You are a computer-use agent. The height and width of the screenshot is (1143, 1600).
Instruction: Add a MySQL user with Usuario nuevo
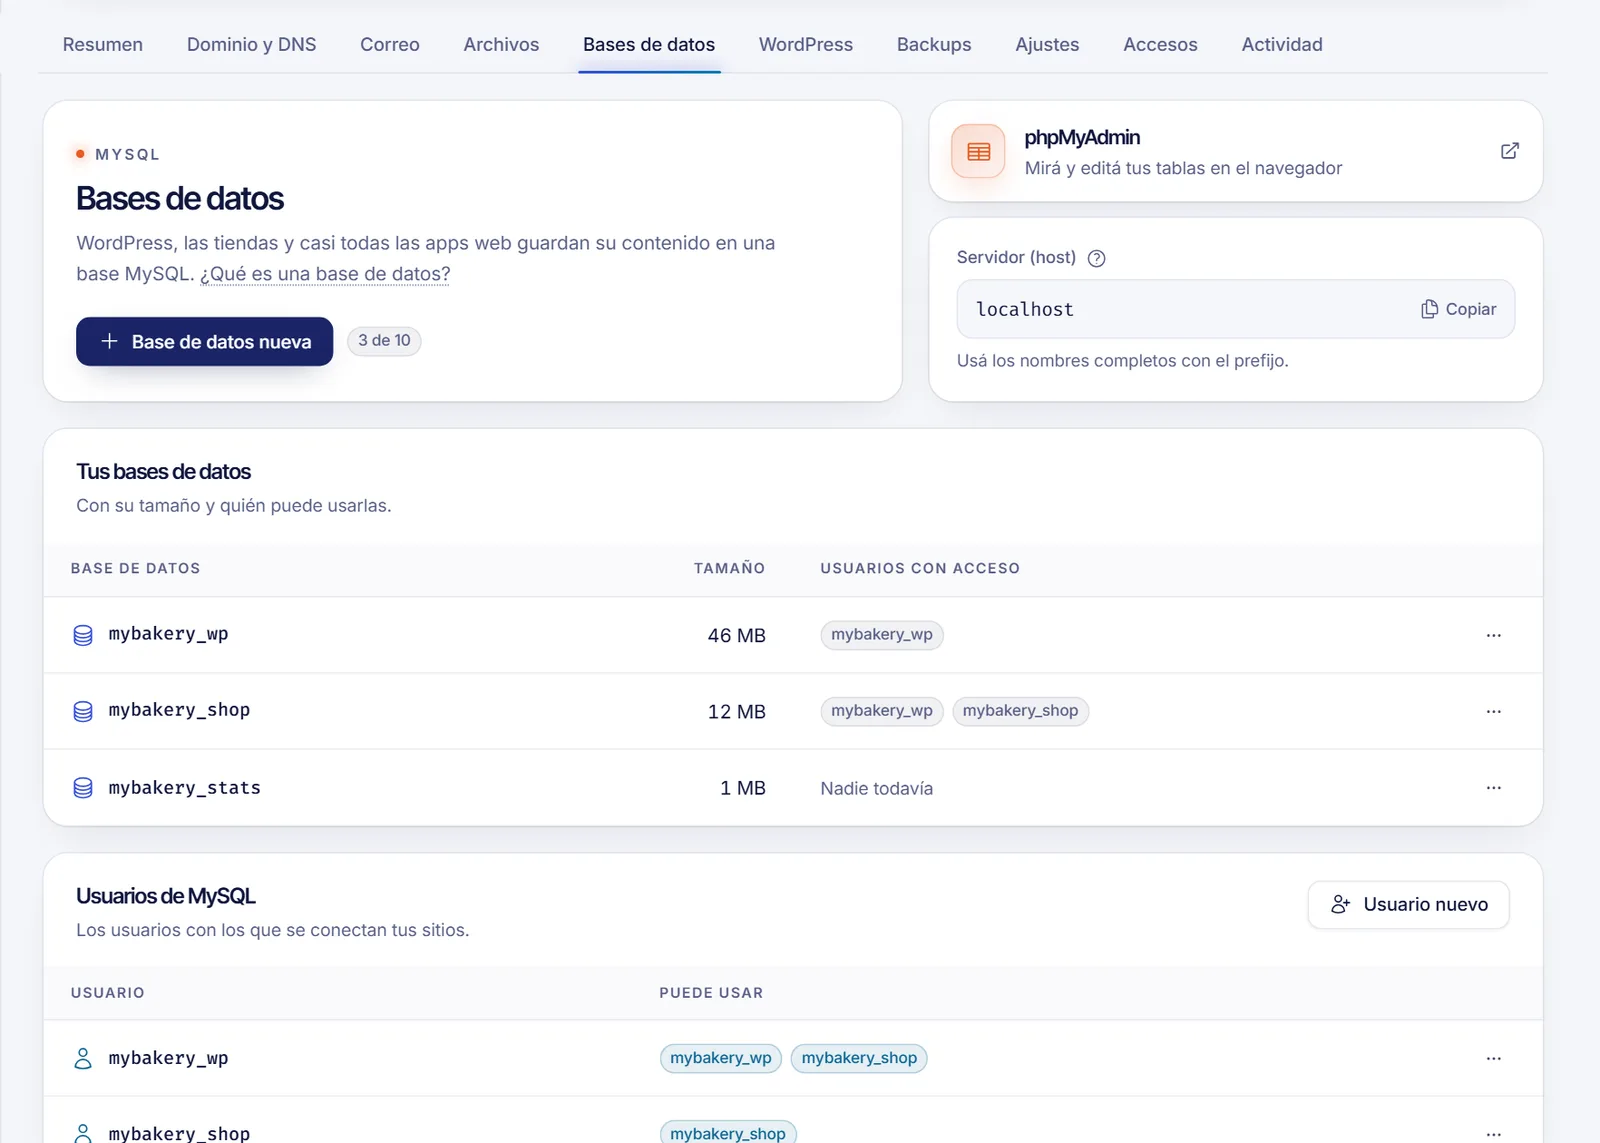click(x=1408, y=904)
